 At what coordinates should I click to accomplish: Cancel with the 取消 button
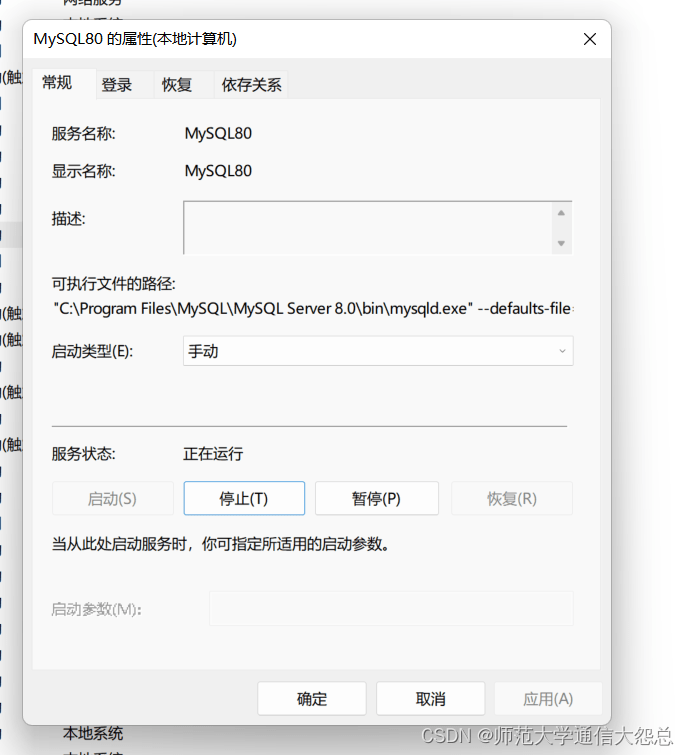click(430, 699)
